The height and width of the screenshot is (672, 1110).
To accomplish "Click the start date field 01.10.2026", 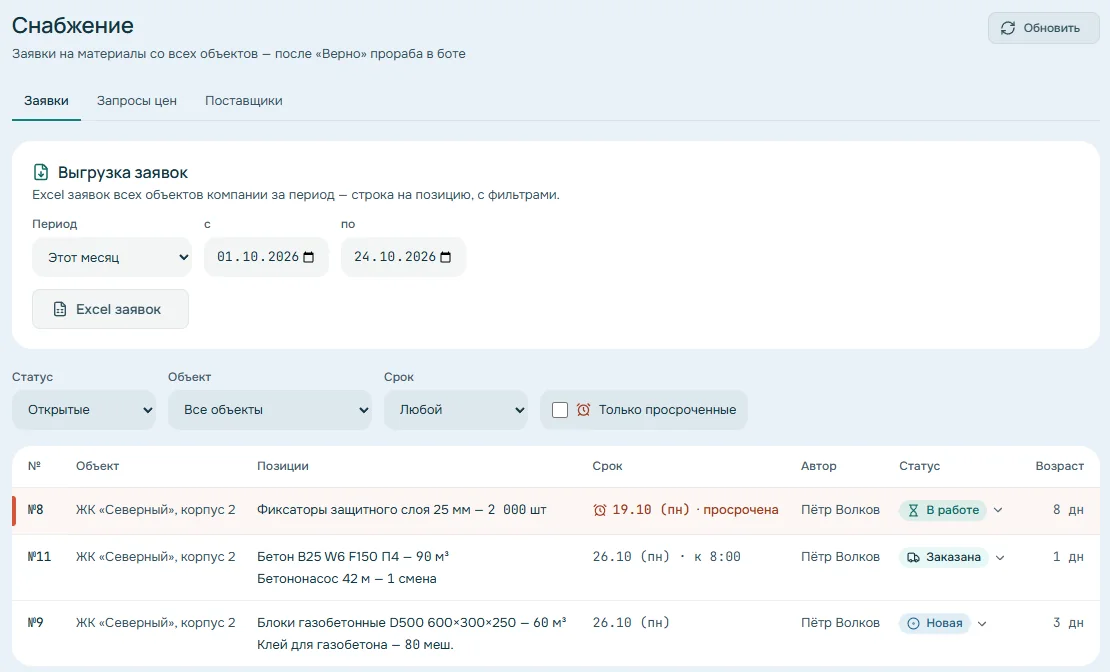I will (x=266, y=257).
